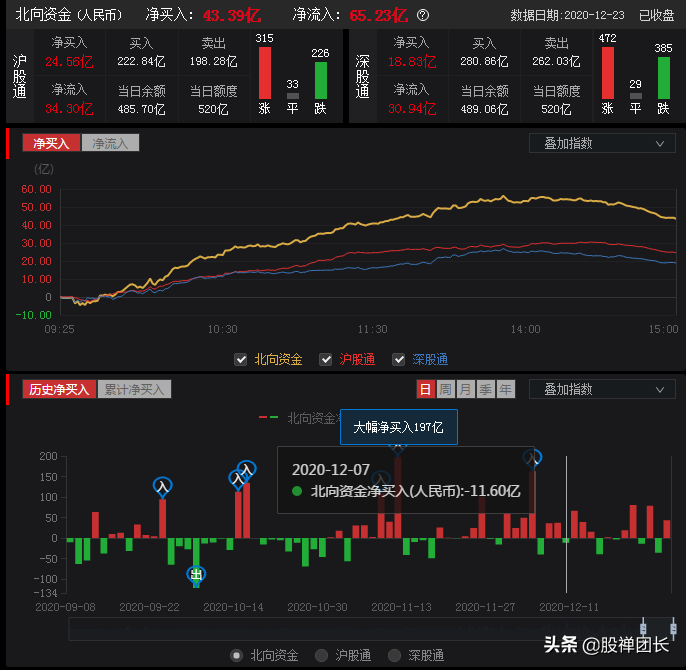Choose the 年 yearly period button
686x670 pixels.
(x=506, y=389)
